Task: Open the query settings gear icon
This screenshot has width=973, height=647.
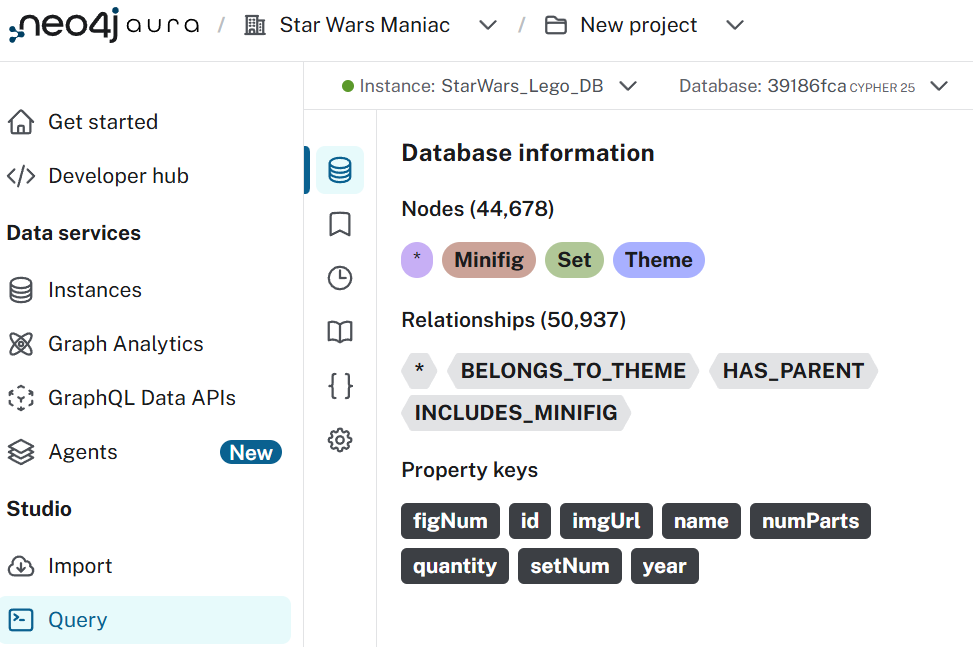Action: click(339, 440)
